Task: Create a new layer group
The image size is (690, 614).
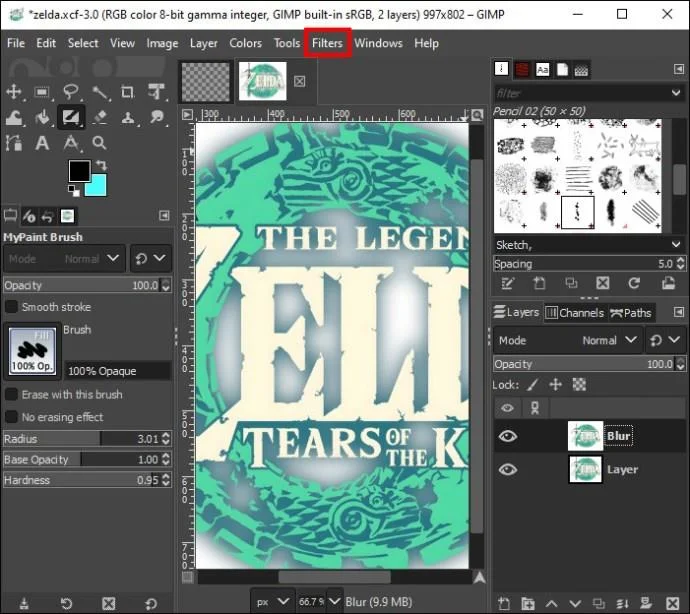Action: 528,603
